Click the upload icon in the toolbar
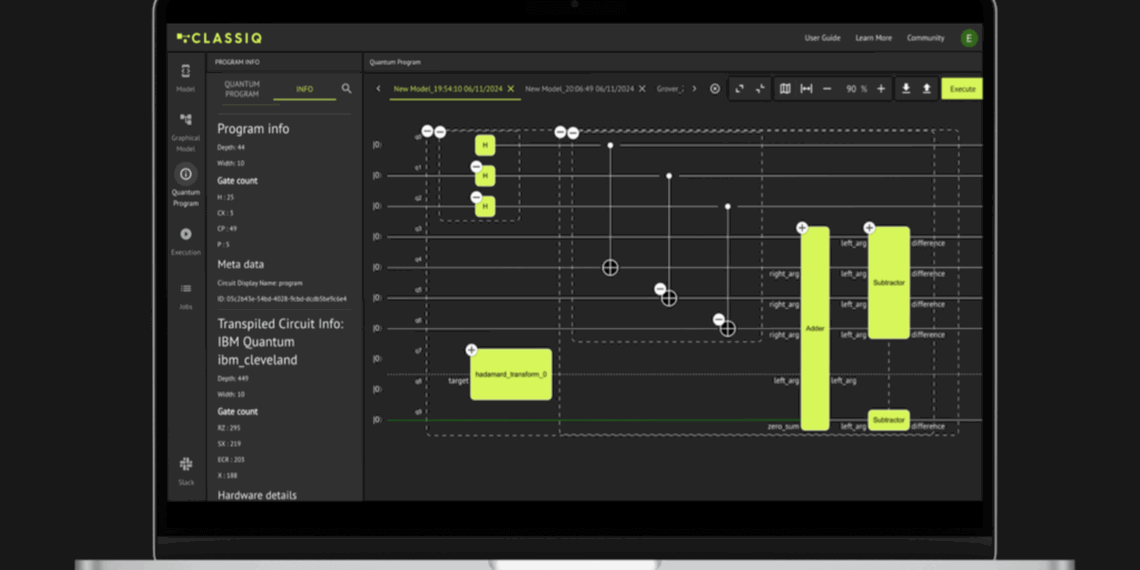 click(927, 89)
